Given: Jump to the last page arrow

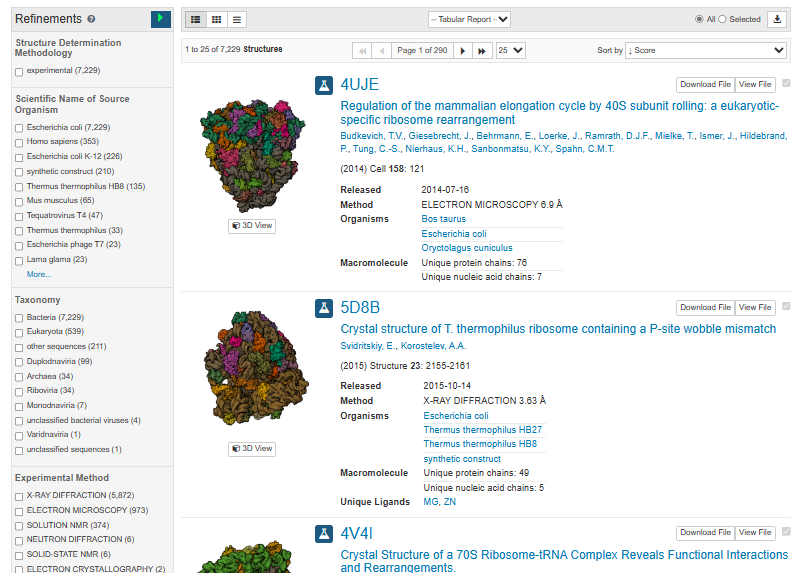Looking at the screenshot, I should [x=482, y=50].
